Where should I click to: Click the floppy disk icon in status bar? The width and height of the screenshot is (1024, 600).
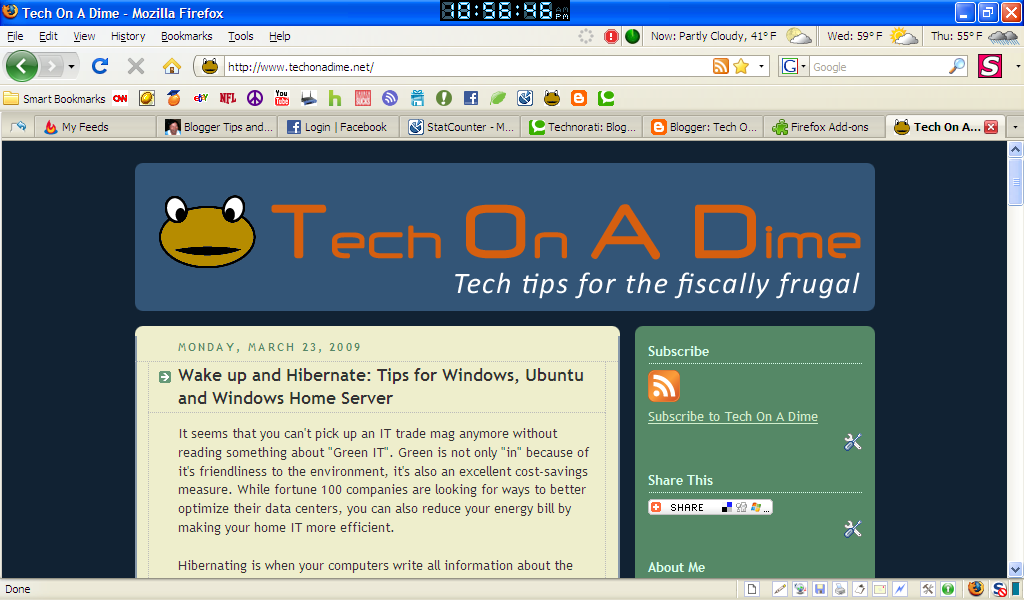tap(820, 589)
